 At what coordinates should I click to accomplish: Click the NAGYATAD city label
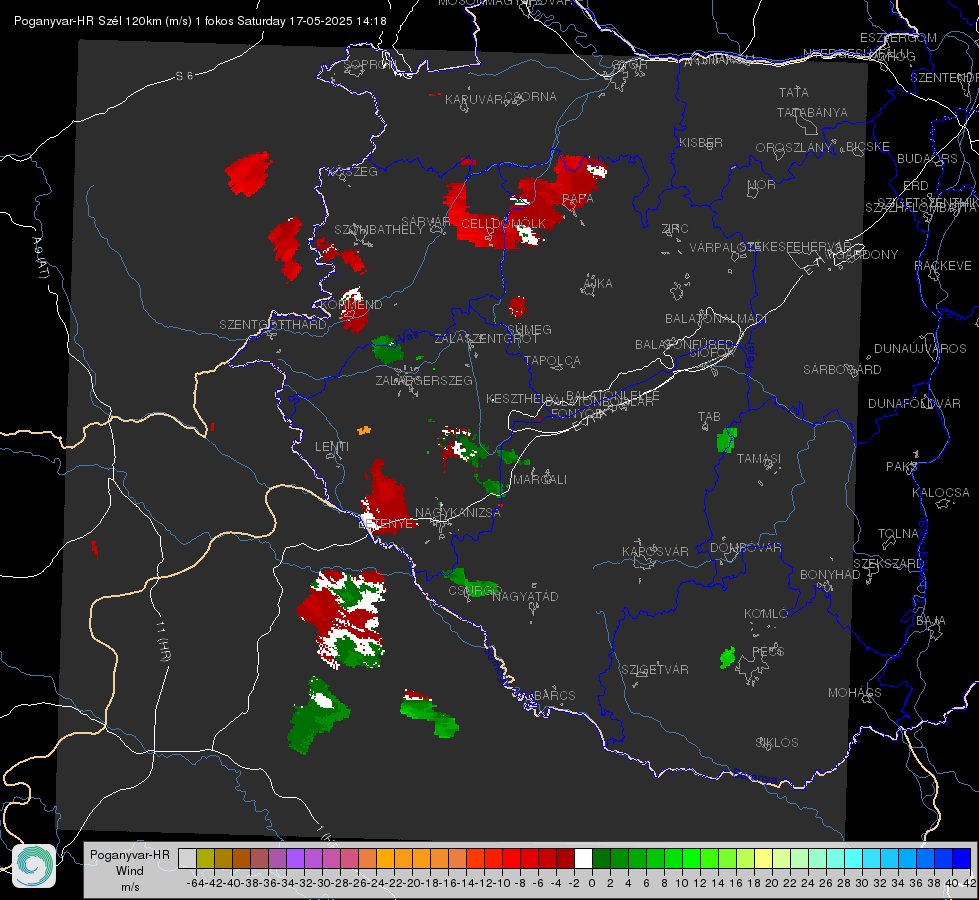(525, 596)
